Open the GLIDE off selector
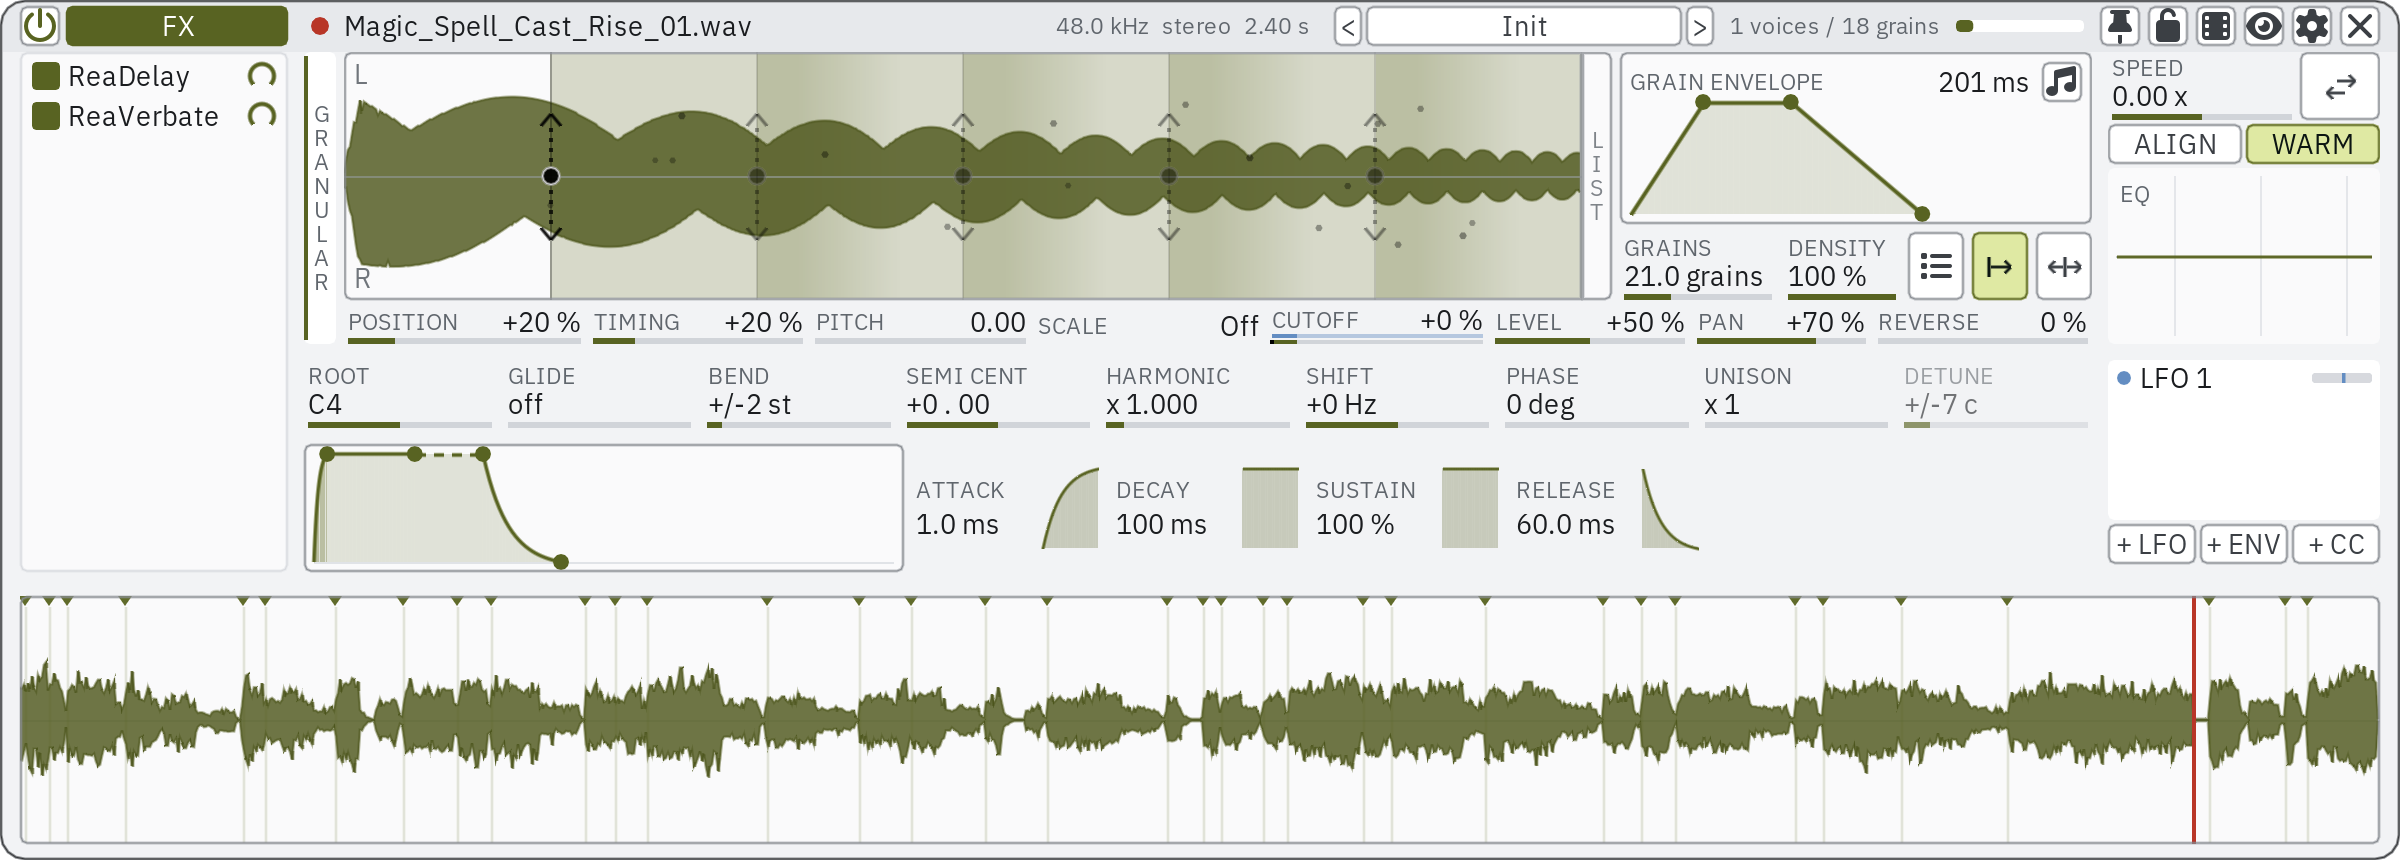 (x=599, y=396)
